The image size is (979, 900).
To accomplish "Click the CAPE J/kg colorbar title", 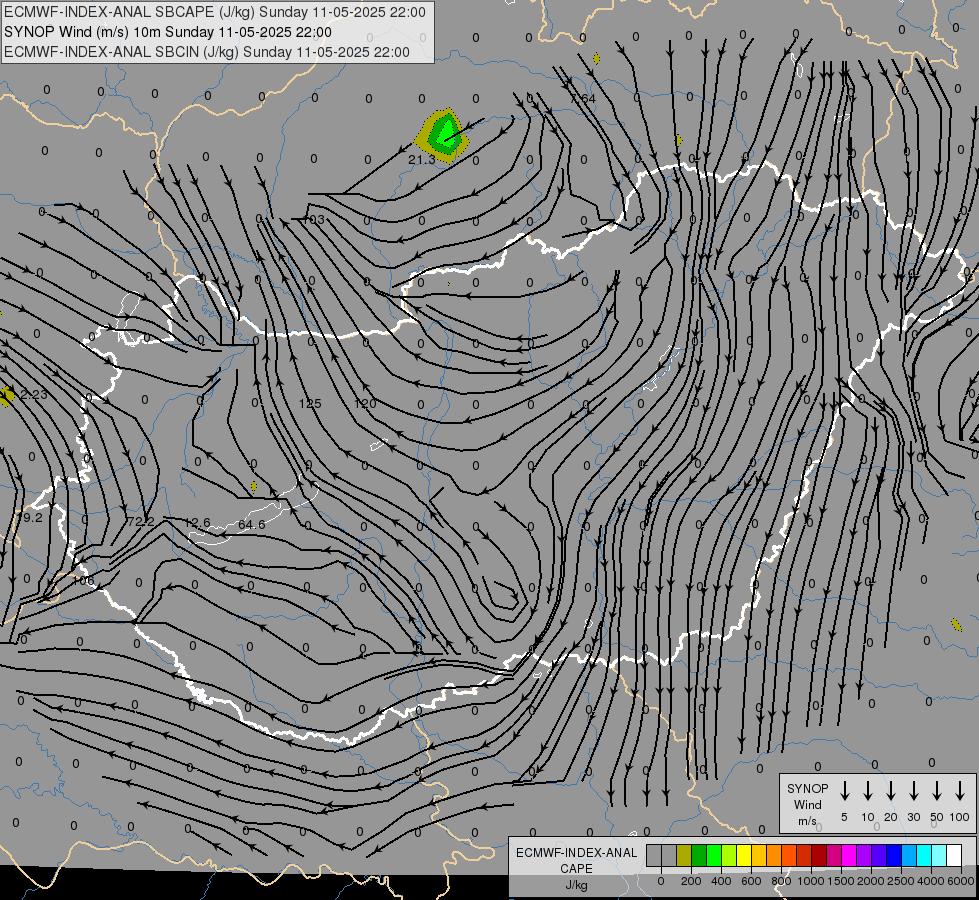I will click(x=576, y=868).
